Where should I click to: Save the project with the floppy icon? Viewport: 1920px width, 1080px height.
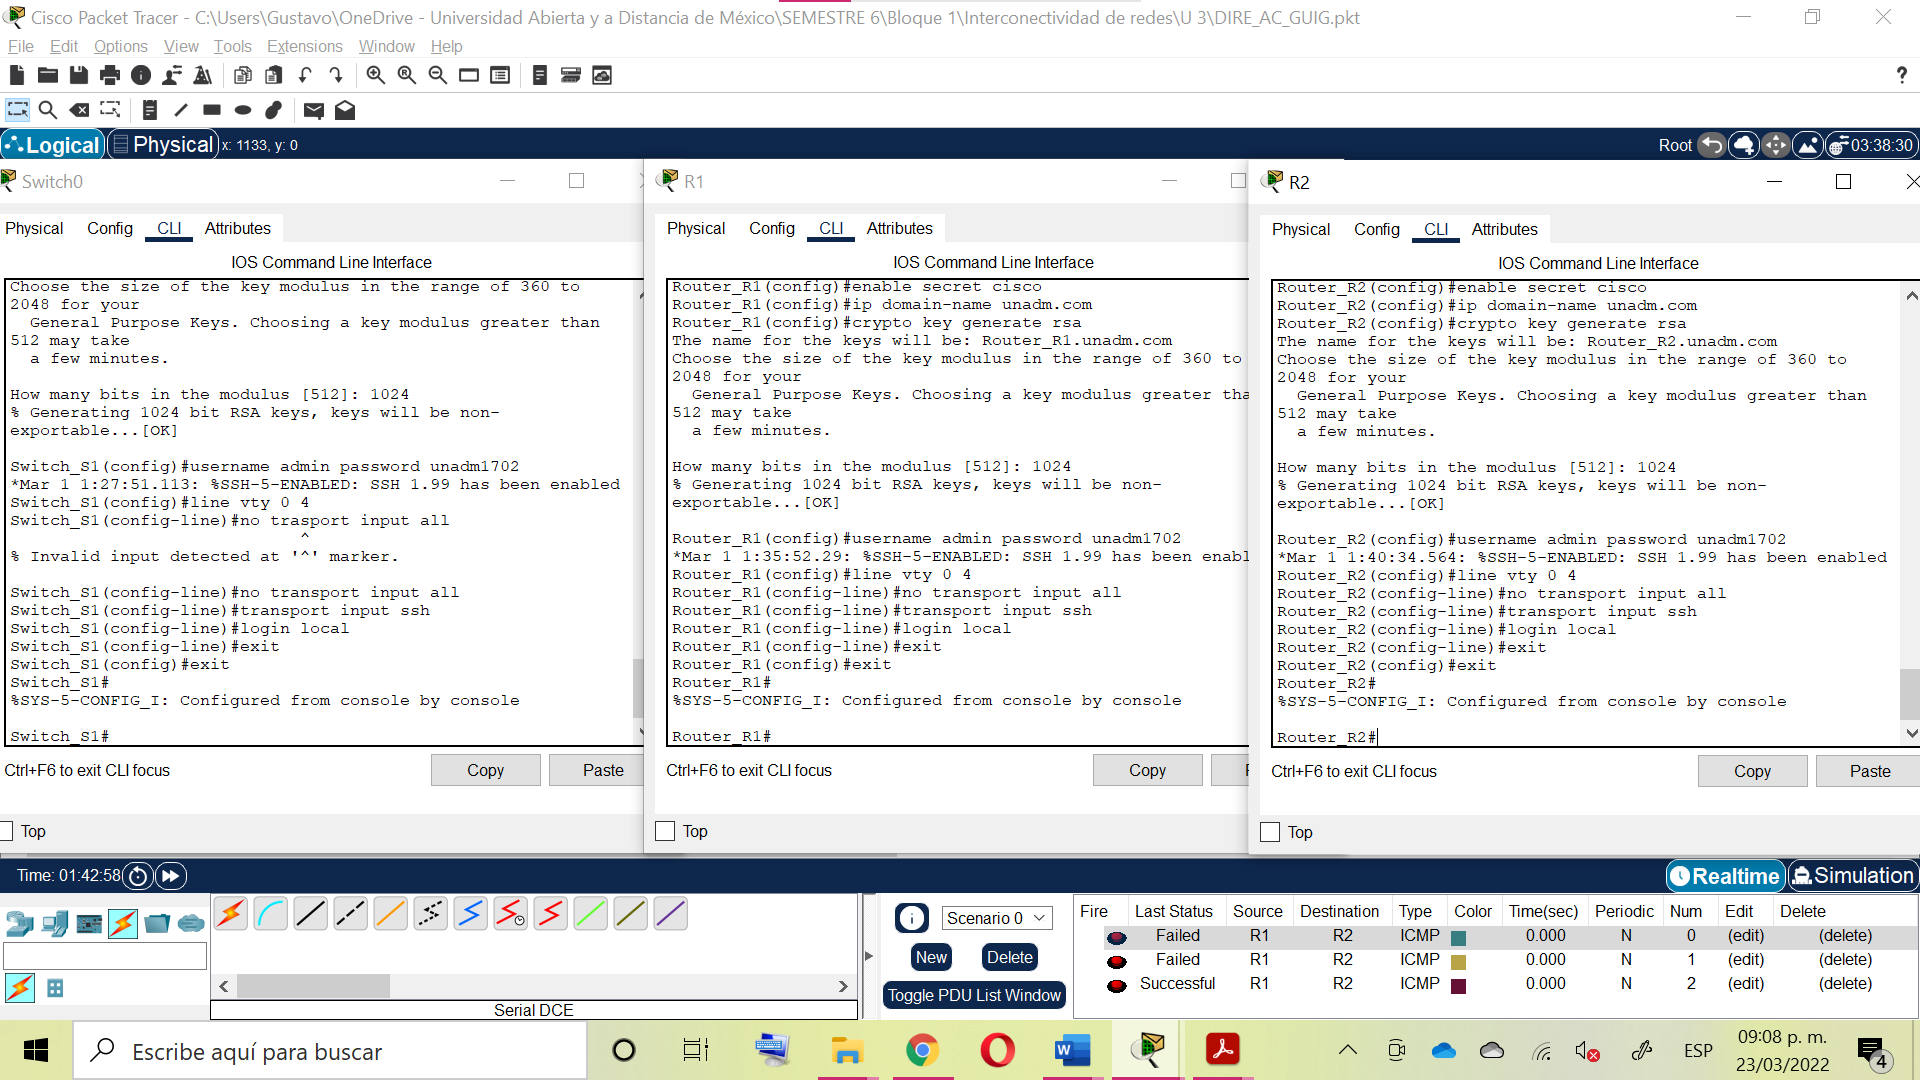click(78, 75)
